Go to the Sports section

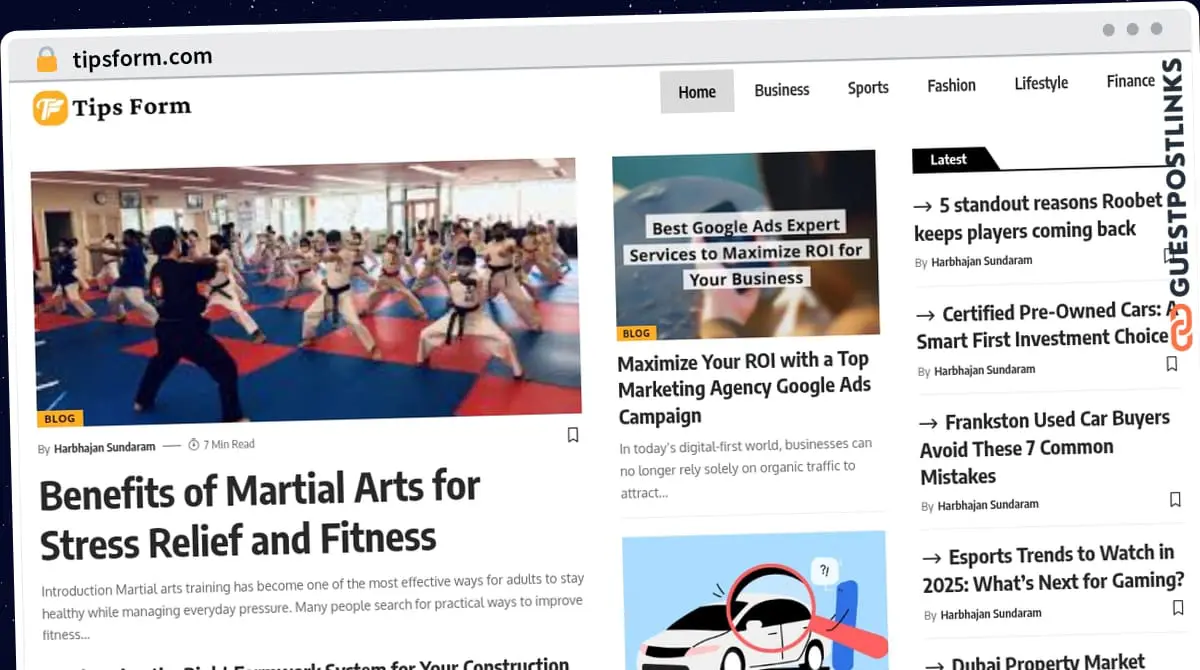pyautogui.click(x=867, y=88)
